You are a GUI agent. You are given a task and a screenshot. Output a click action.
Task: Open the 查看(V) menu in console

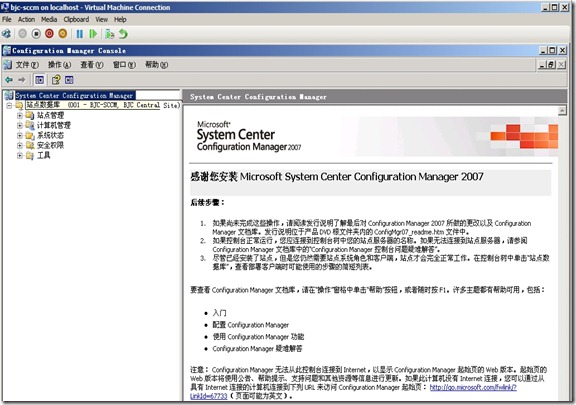coord(91,65)
